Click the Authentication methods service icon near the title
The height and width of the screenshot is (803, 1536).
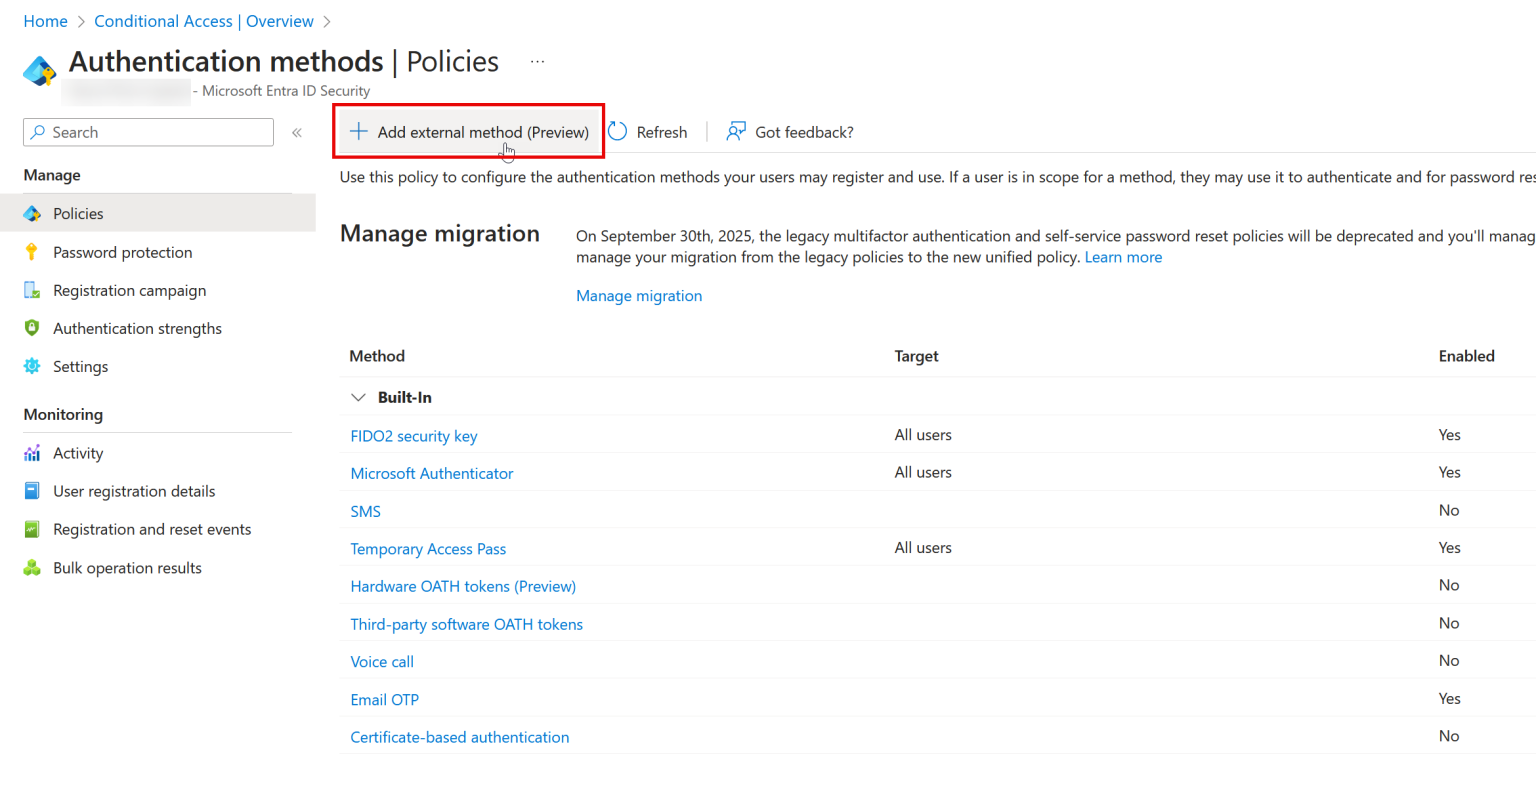pyautogui.click(x=39, y=70)
